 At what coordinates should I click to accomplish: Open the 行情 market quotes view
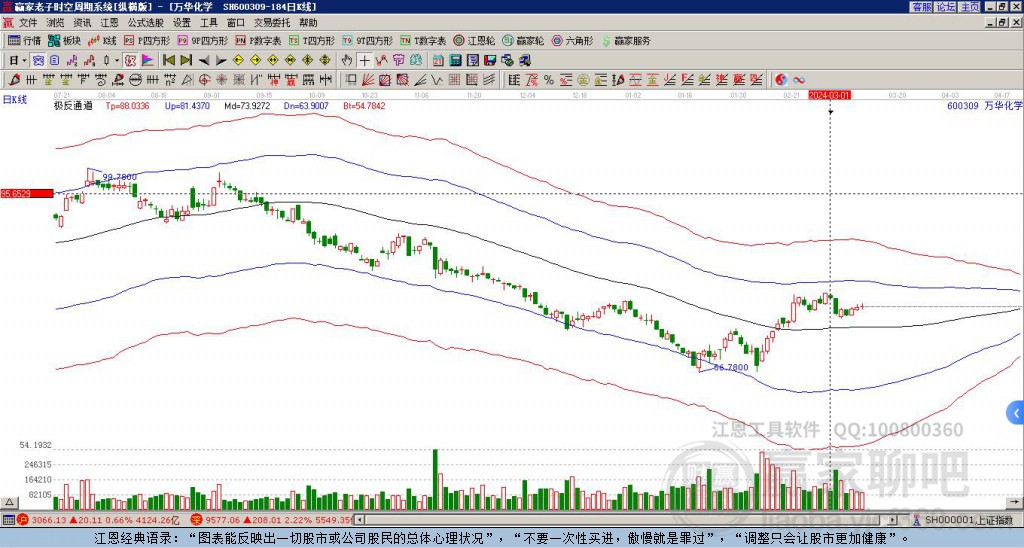tap(24, 40)
